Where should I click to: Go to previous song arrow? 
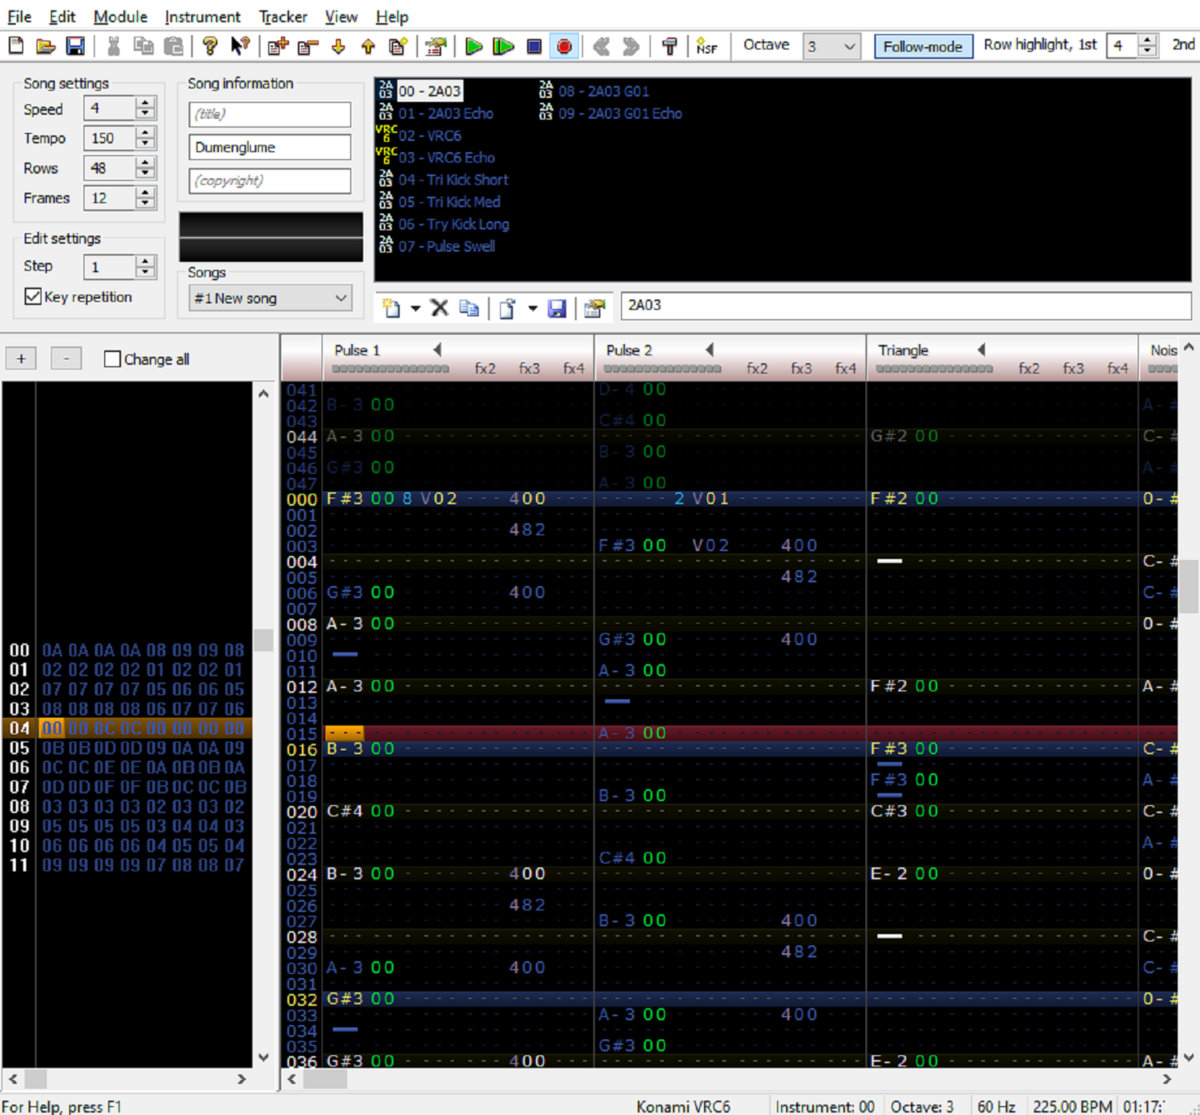[601, 46]
